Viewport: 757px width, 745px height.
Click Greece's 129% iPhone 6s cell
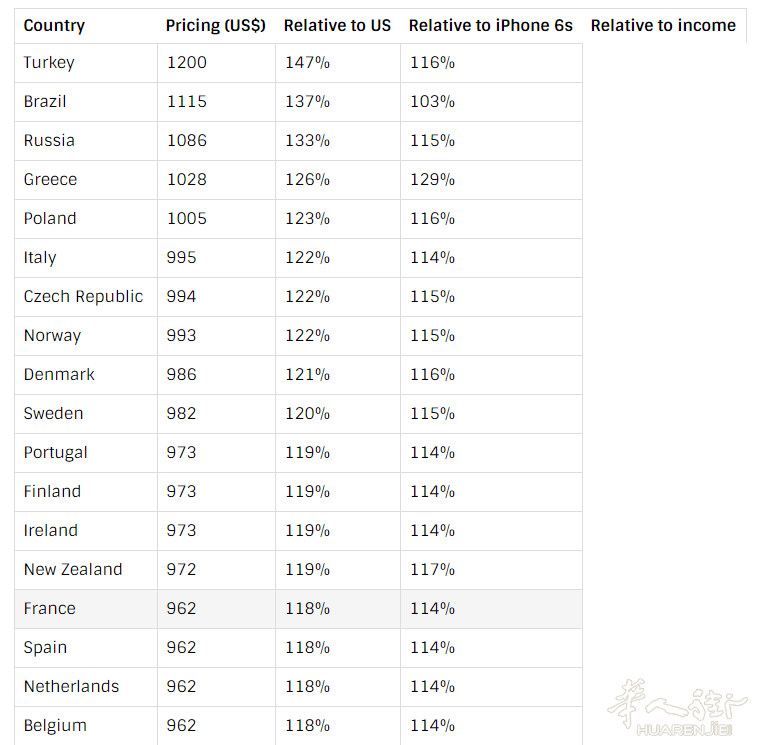(x=432, y=179)
